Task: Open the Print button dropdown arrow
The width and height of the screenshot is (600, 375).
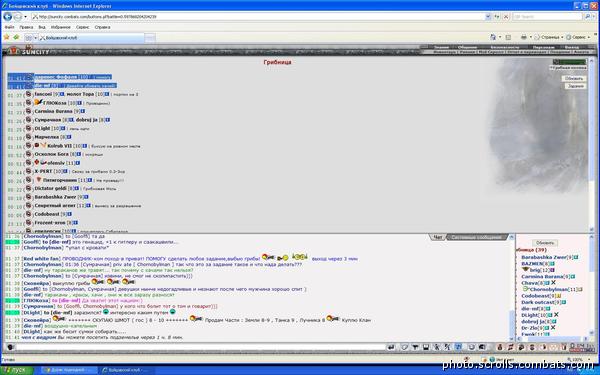Action: point(530,37)
